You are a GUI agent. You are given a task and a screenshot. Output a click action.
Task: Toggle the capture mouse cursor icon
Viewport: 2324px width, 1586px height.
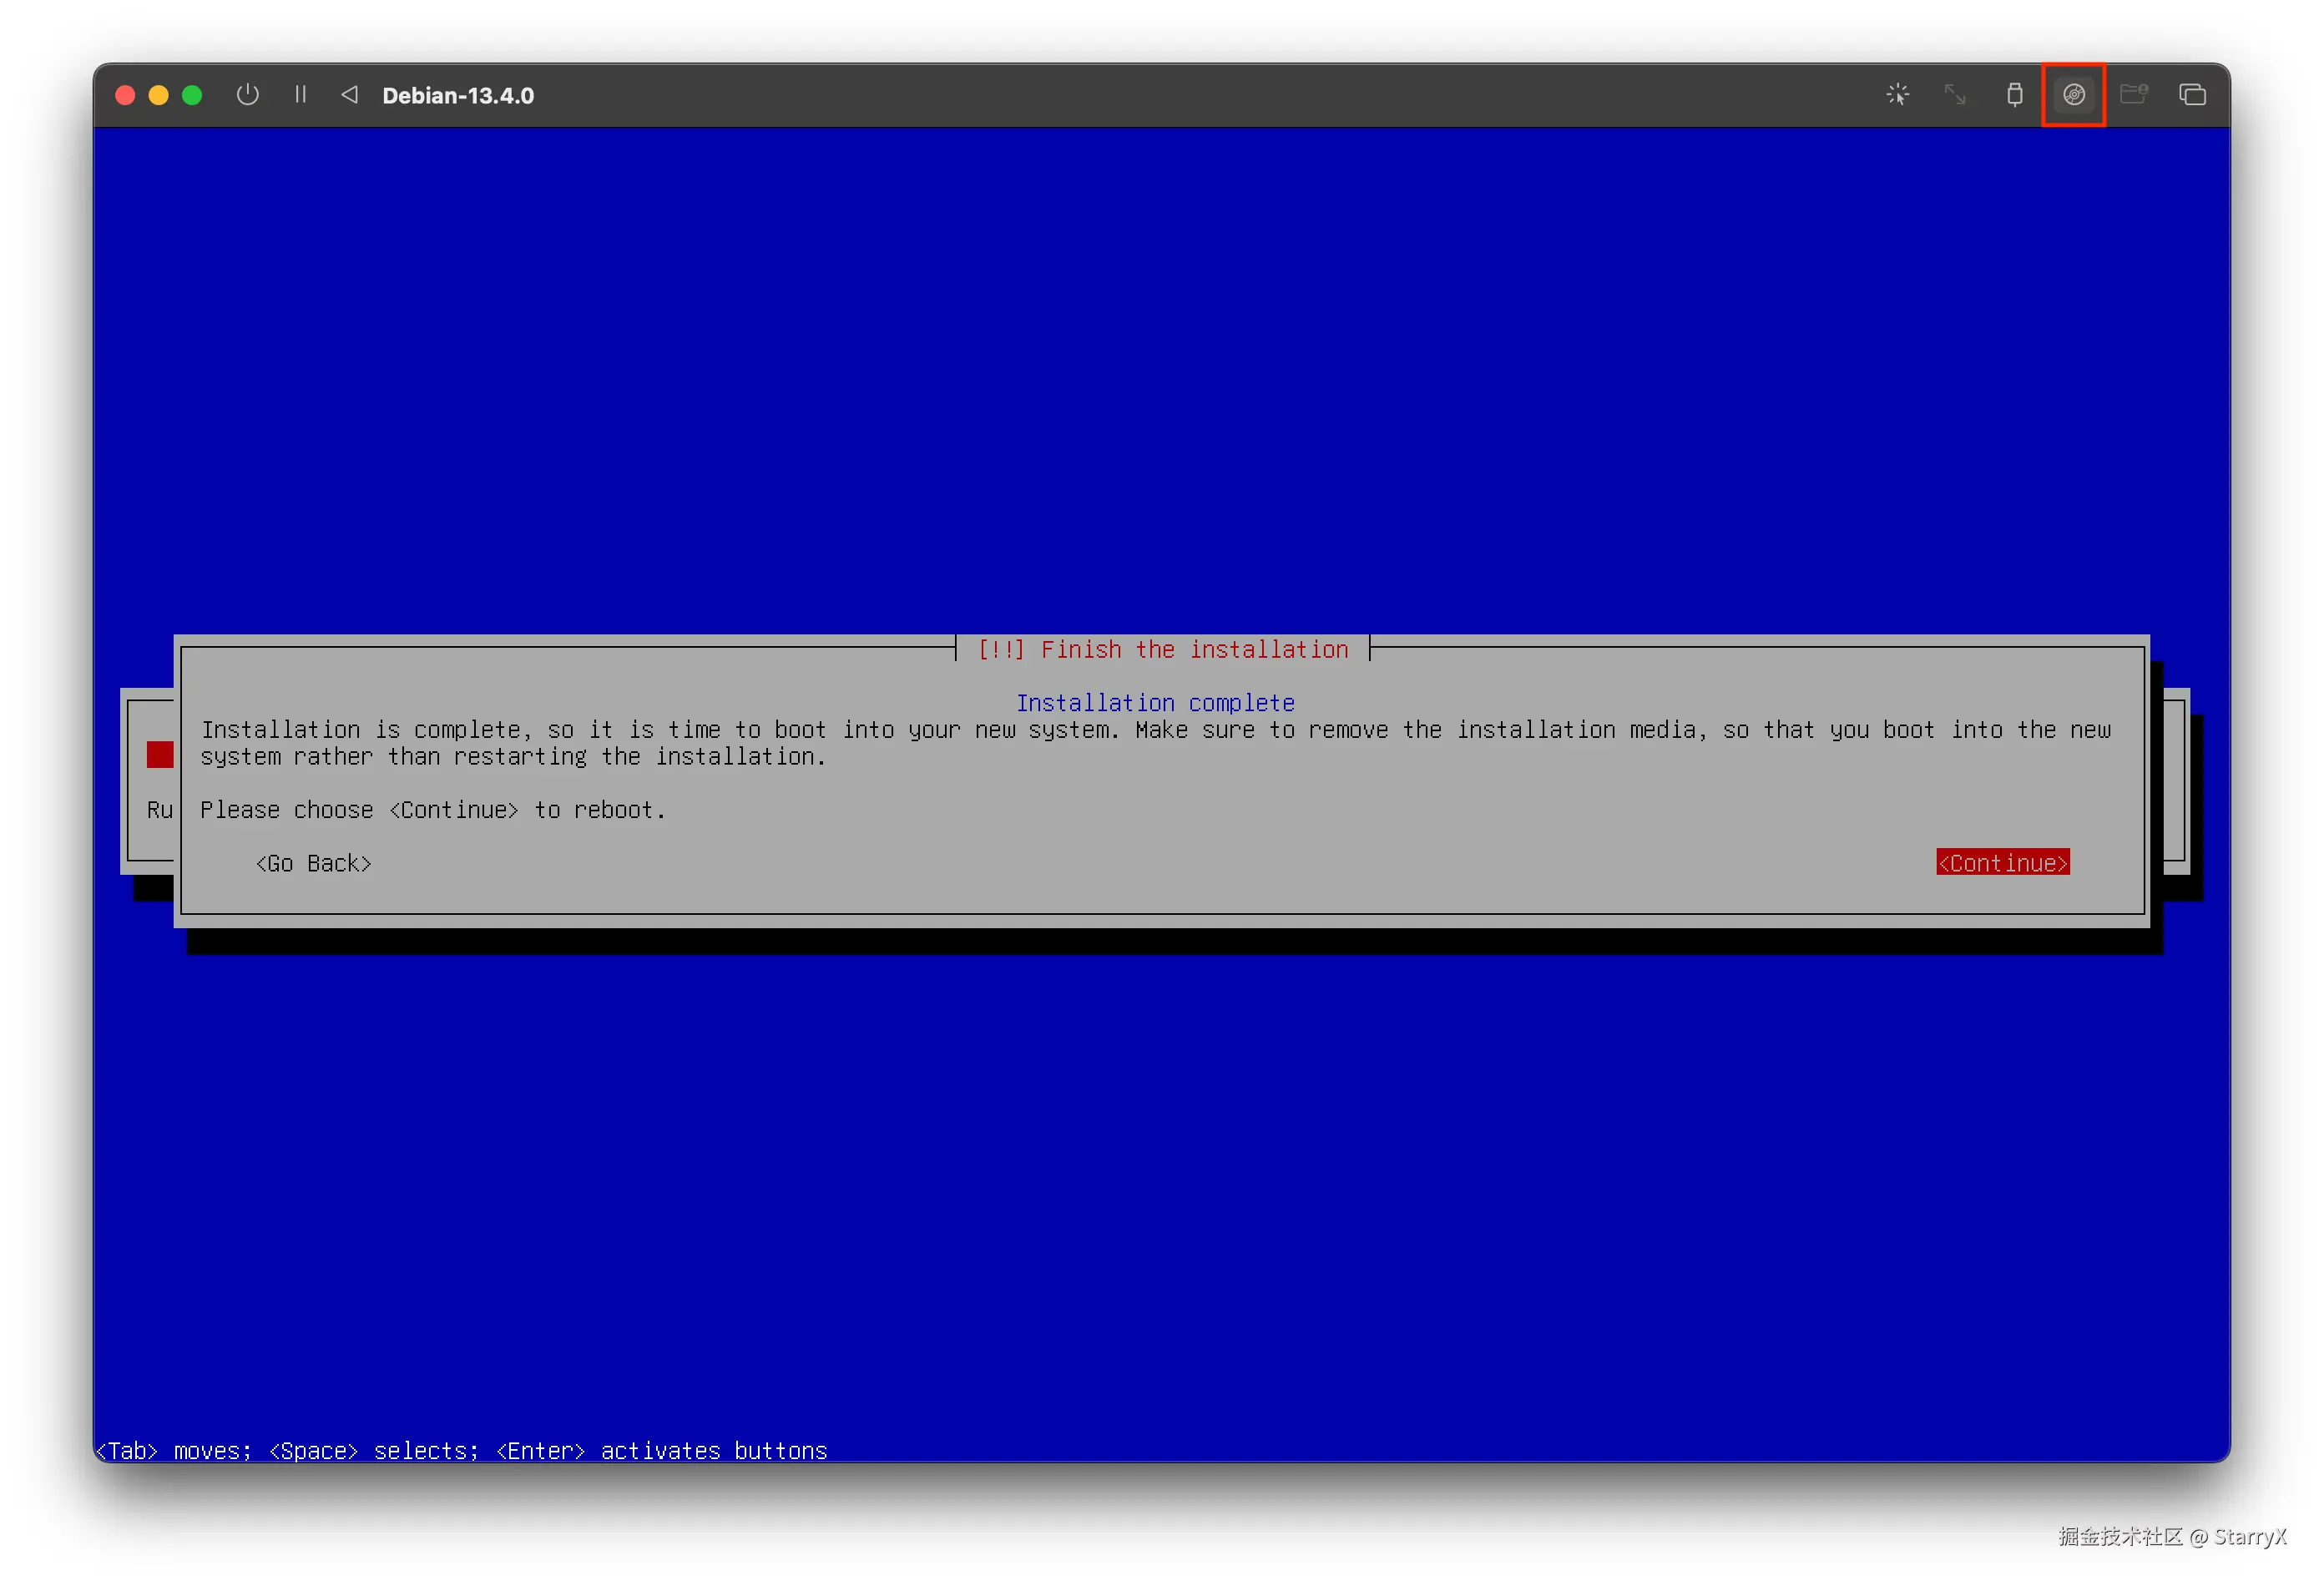click(x=1897, y=95)
